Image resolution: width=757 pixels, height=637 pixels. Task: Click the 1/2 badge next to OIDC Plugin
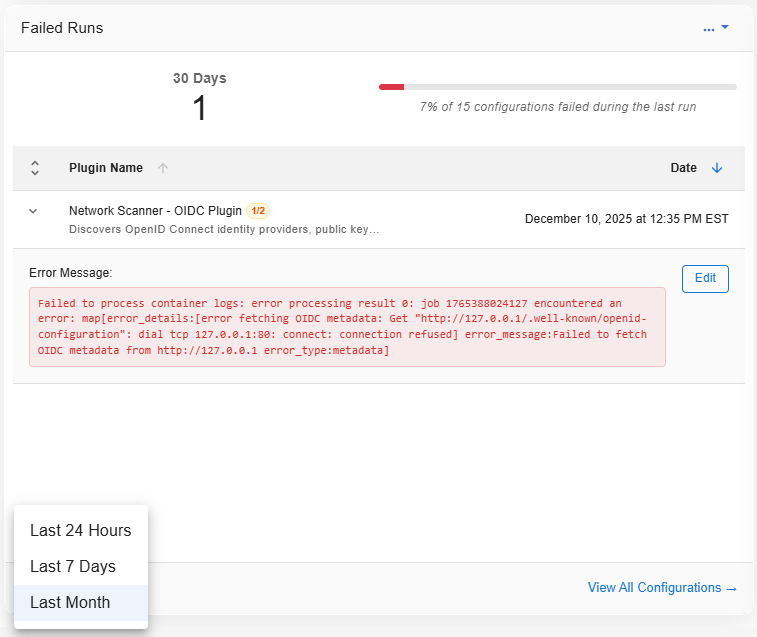point(258,211)
